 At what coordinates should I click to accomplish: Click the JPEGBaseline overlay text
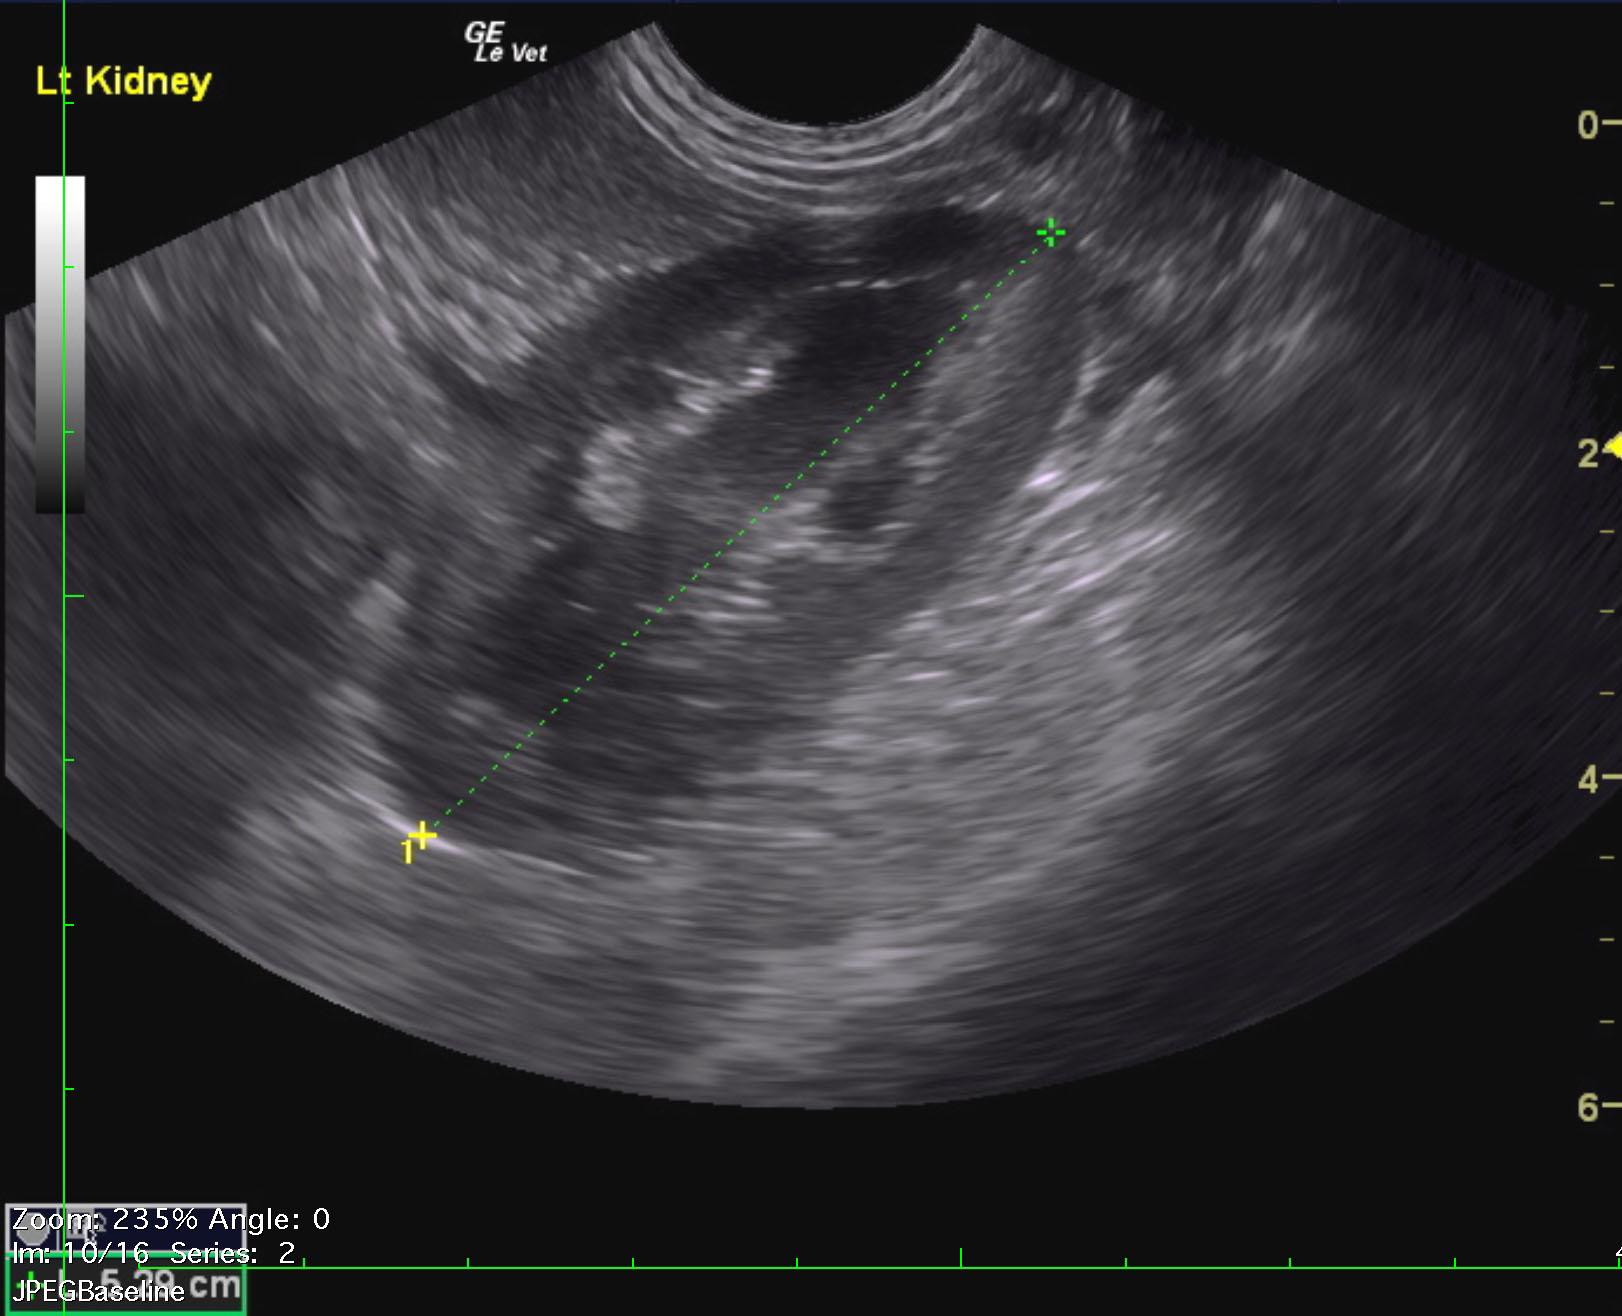98,1291
